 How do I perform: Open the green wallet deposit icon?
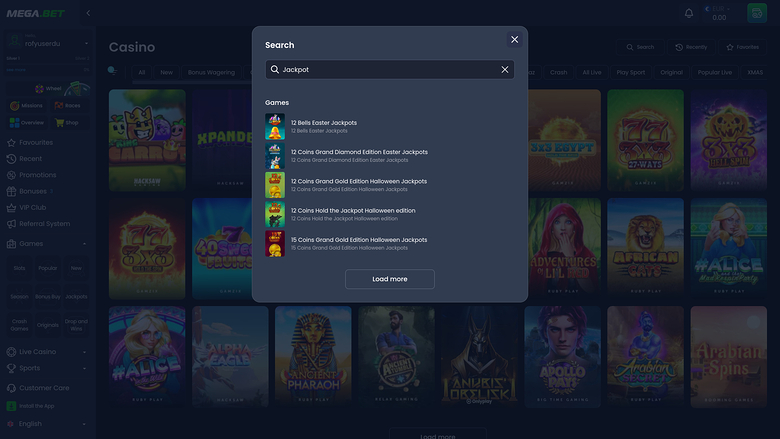click(x=757, y=13)
